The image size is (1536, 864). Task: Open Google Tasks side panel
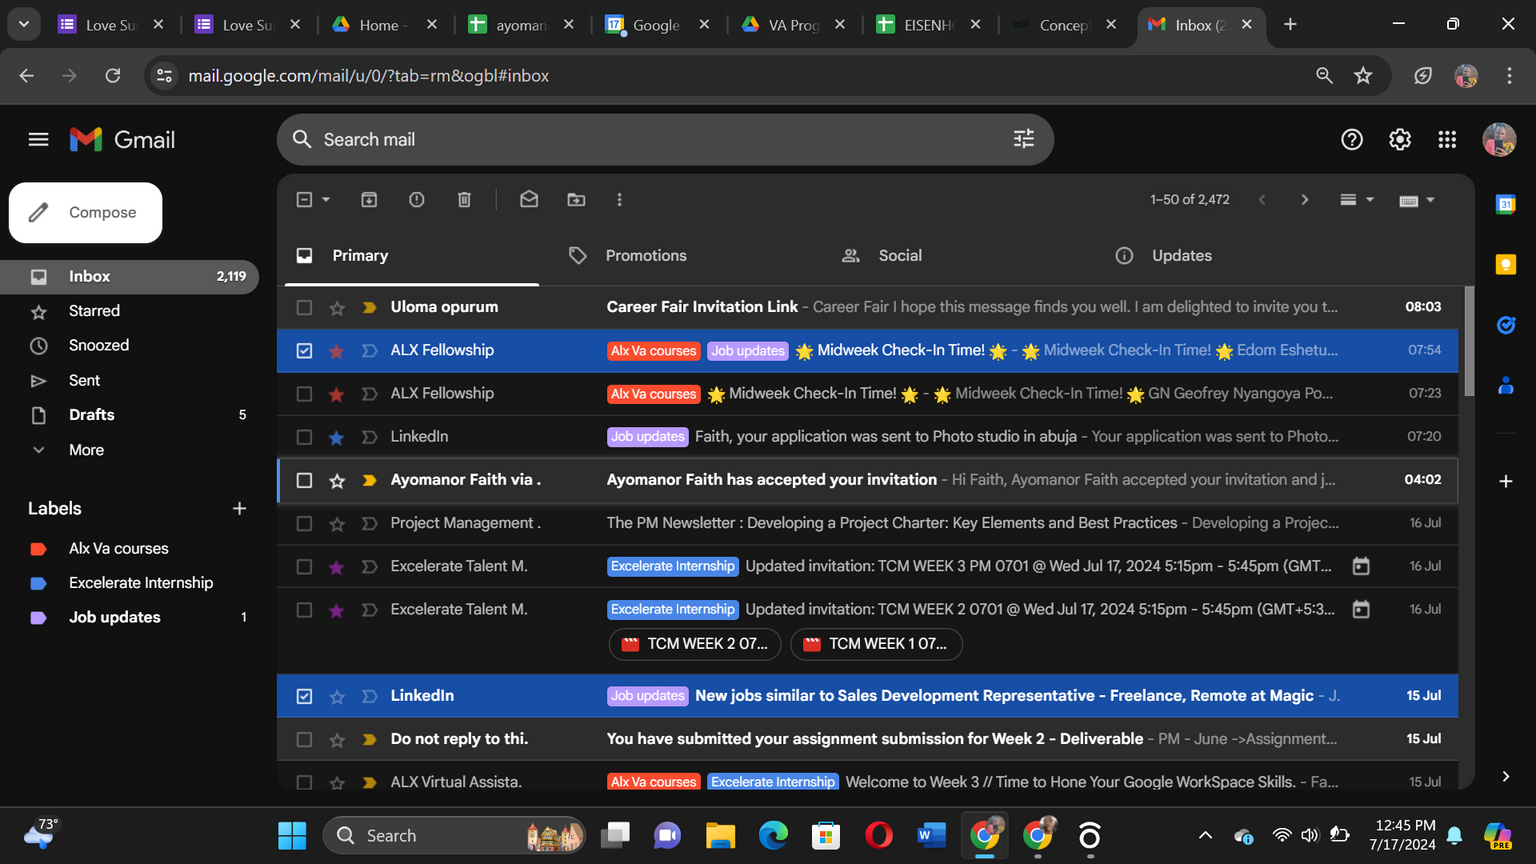(x=1505, y=325)
